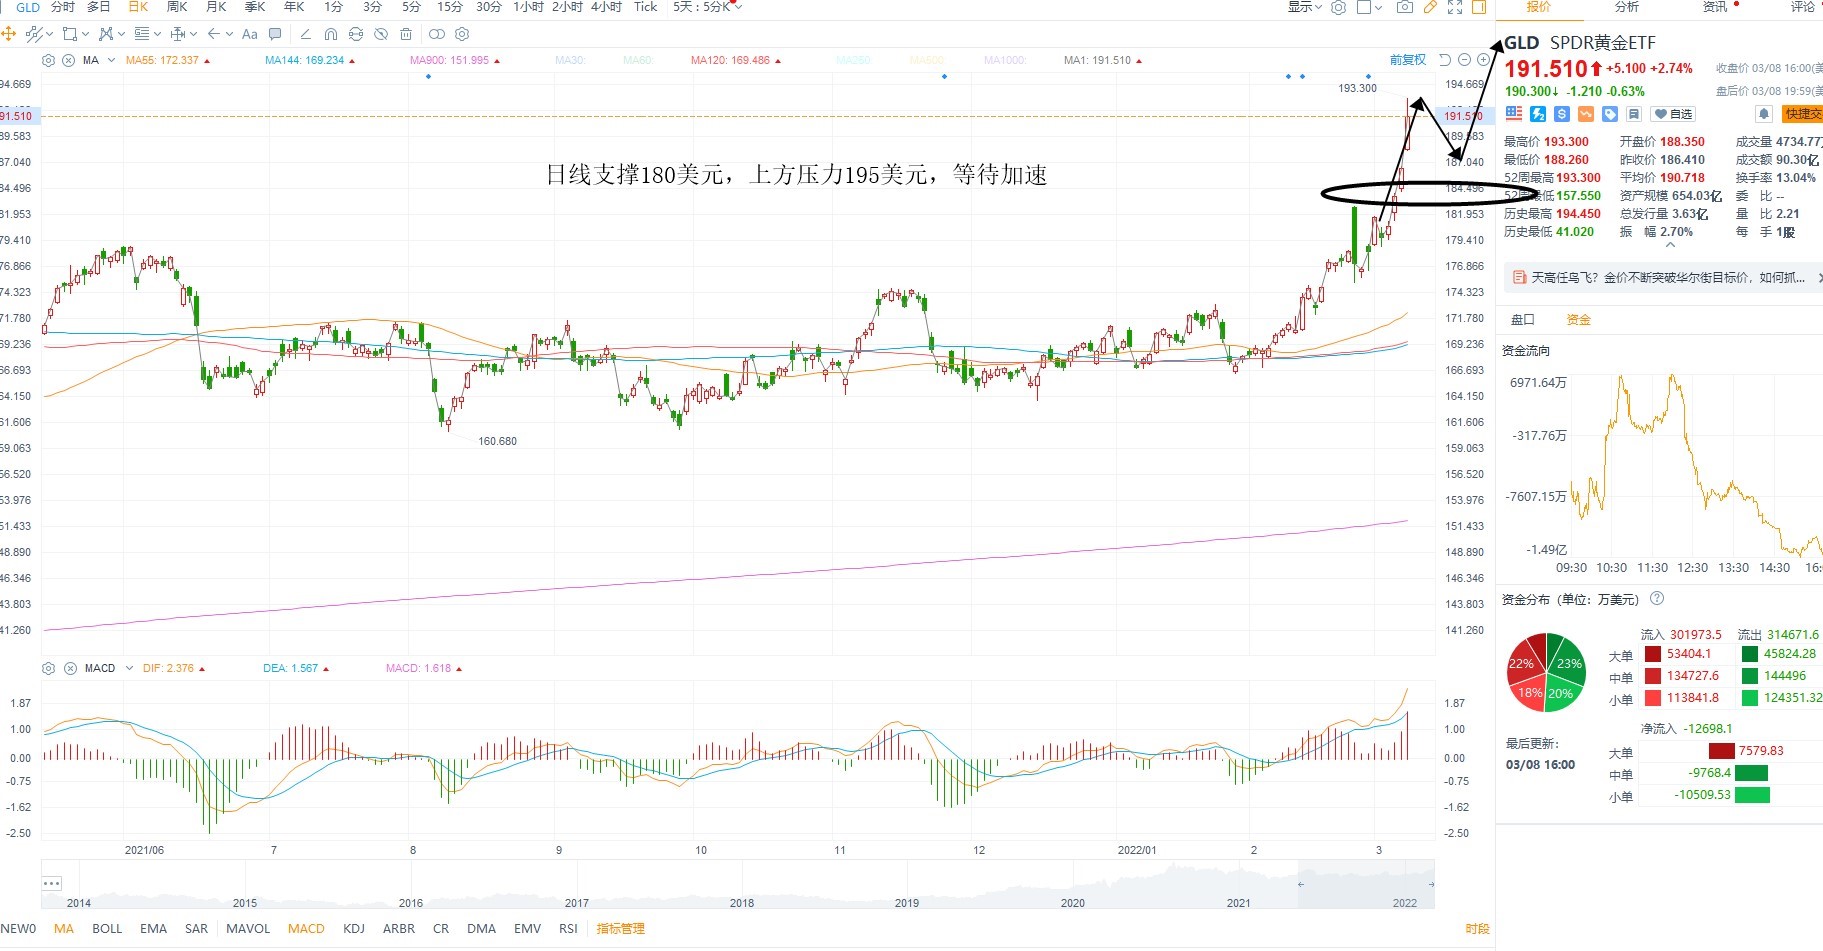Close the MACD indicator panel
Image resolution: width=1823 pixels, height=951 pixels.
click(x=70, y=668)
